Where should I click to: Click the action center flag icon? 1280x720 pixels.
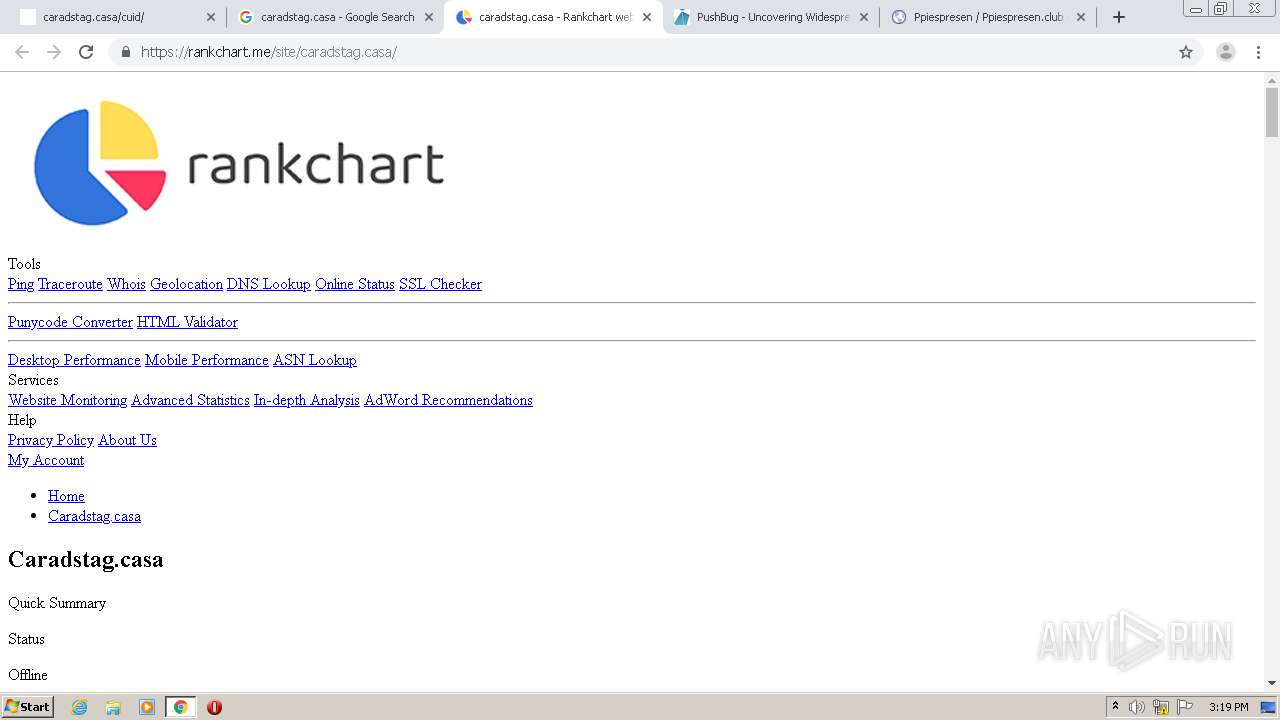click(x=1185, y=707)
